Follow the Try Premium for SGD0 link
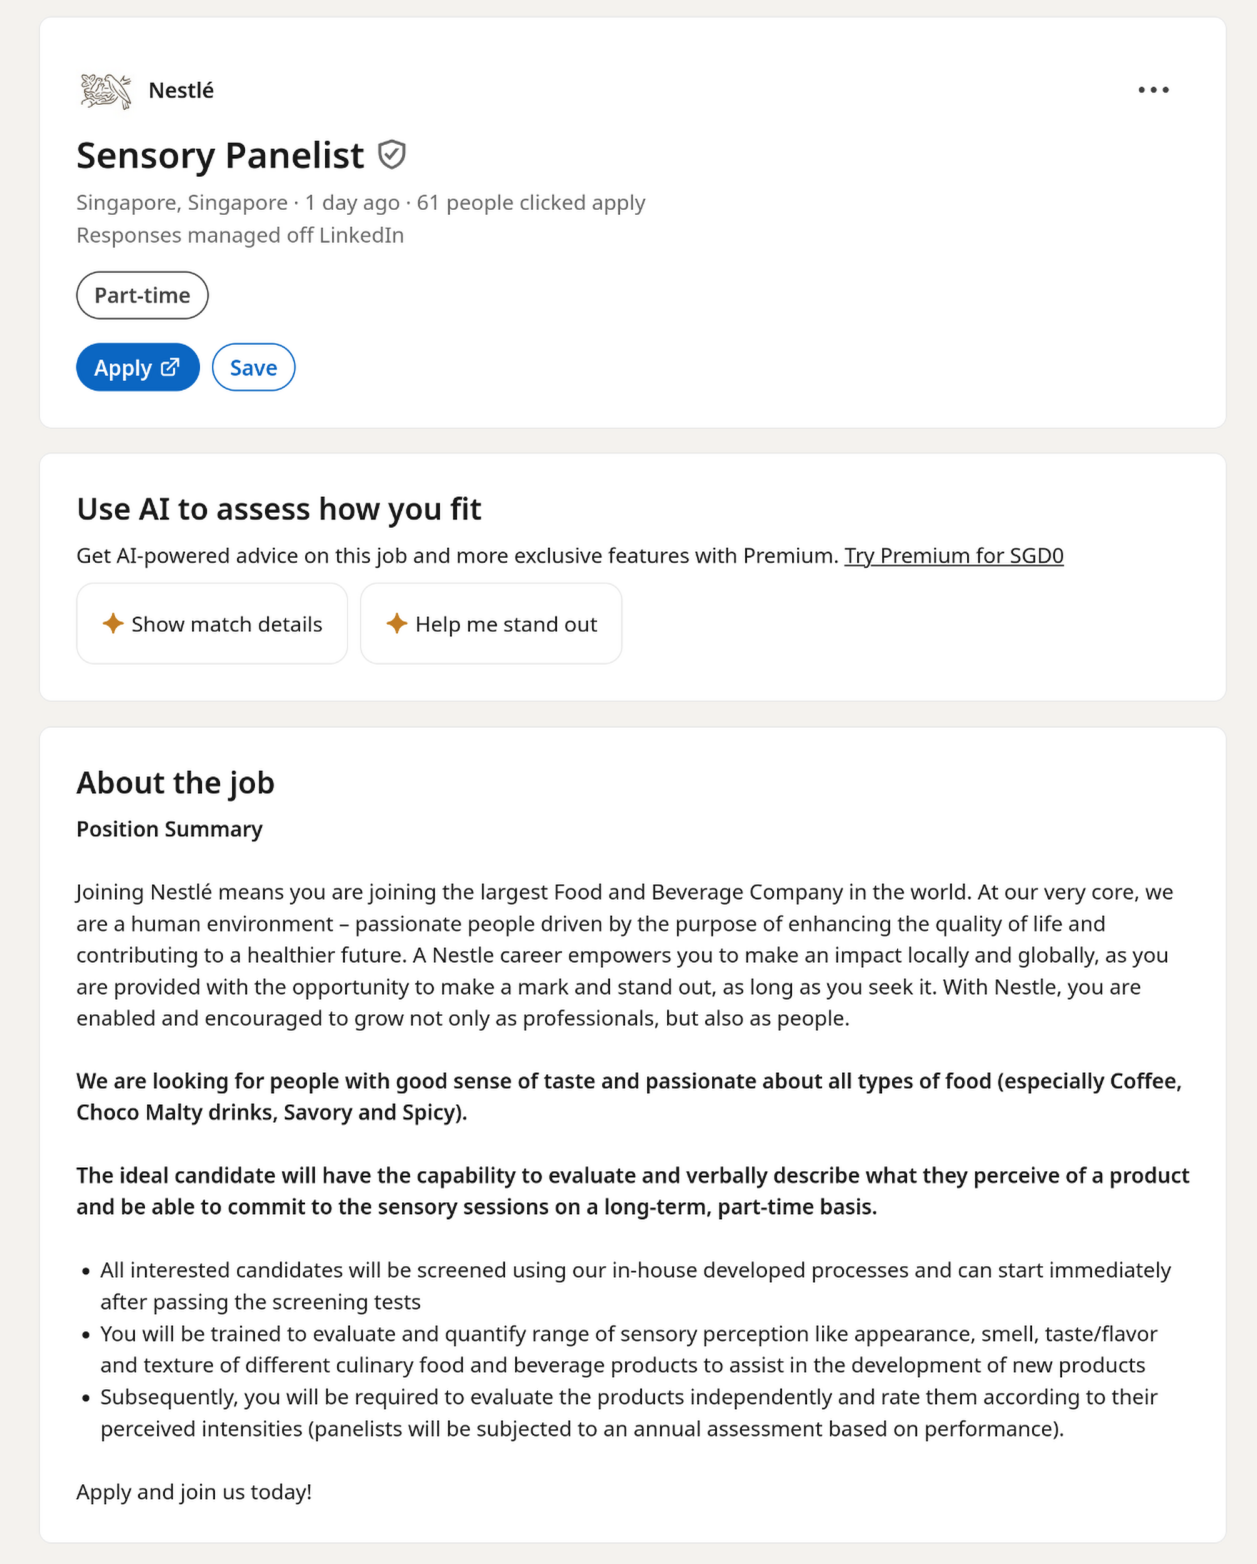1257x1564 pixels. pyautogui.click(x=953, y=556)
